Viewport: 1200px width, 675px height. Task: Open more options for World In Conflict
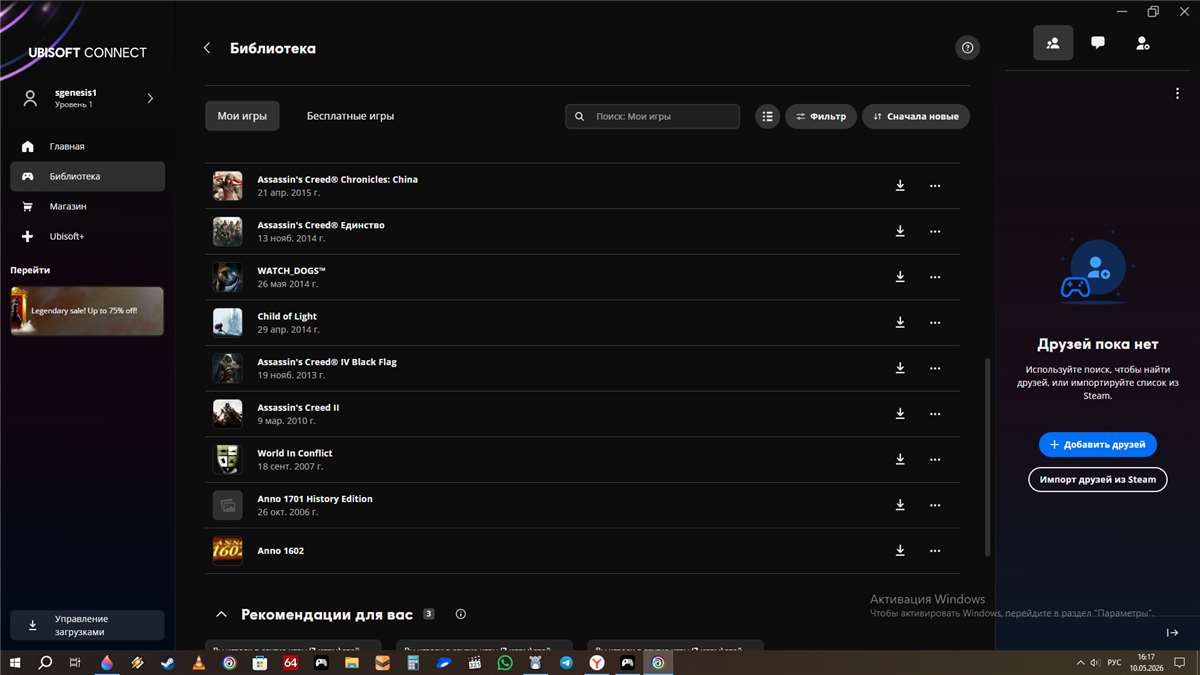pyautogui.click(x=935, y=459)
